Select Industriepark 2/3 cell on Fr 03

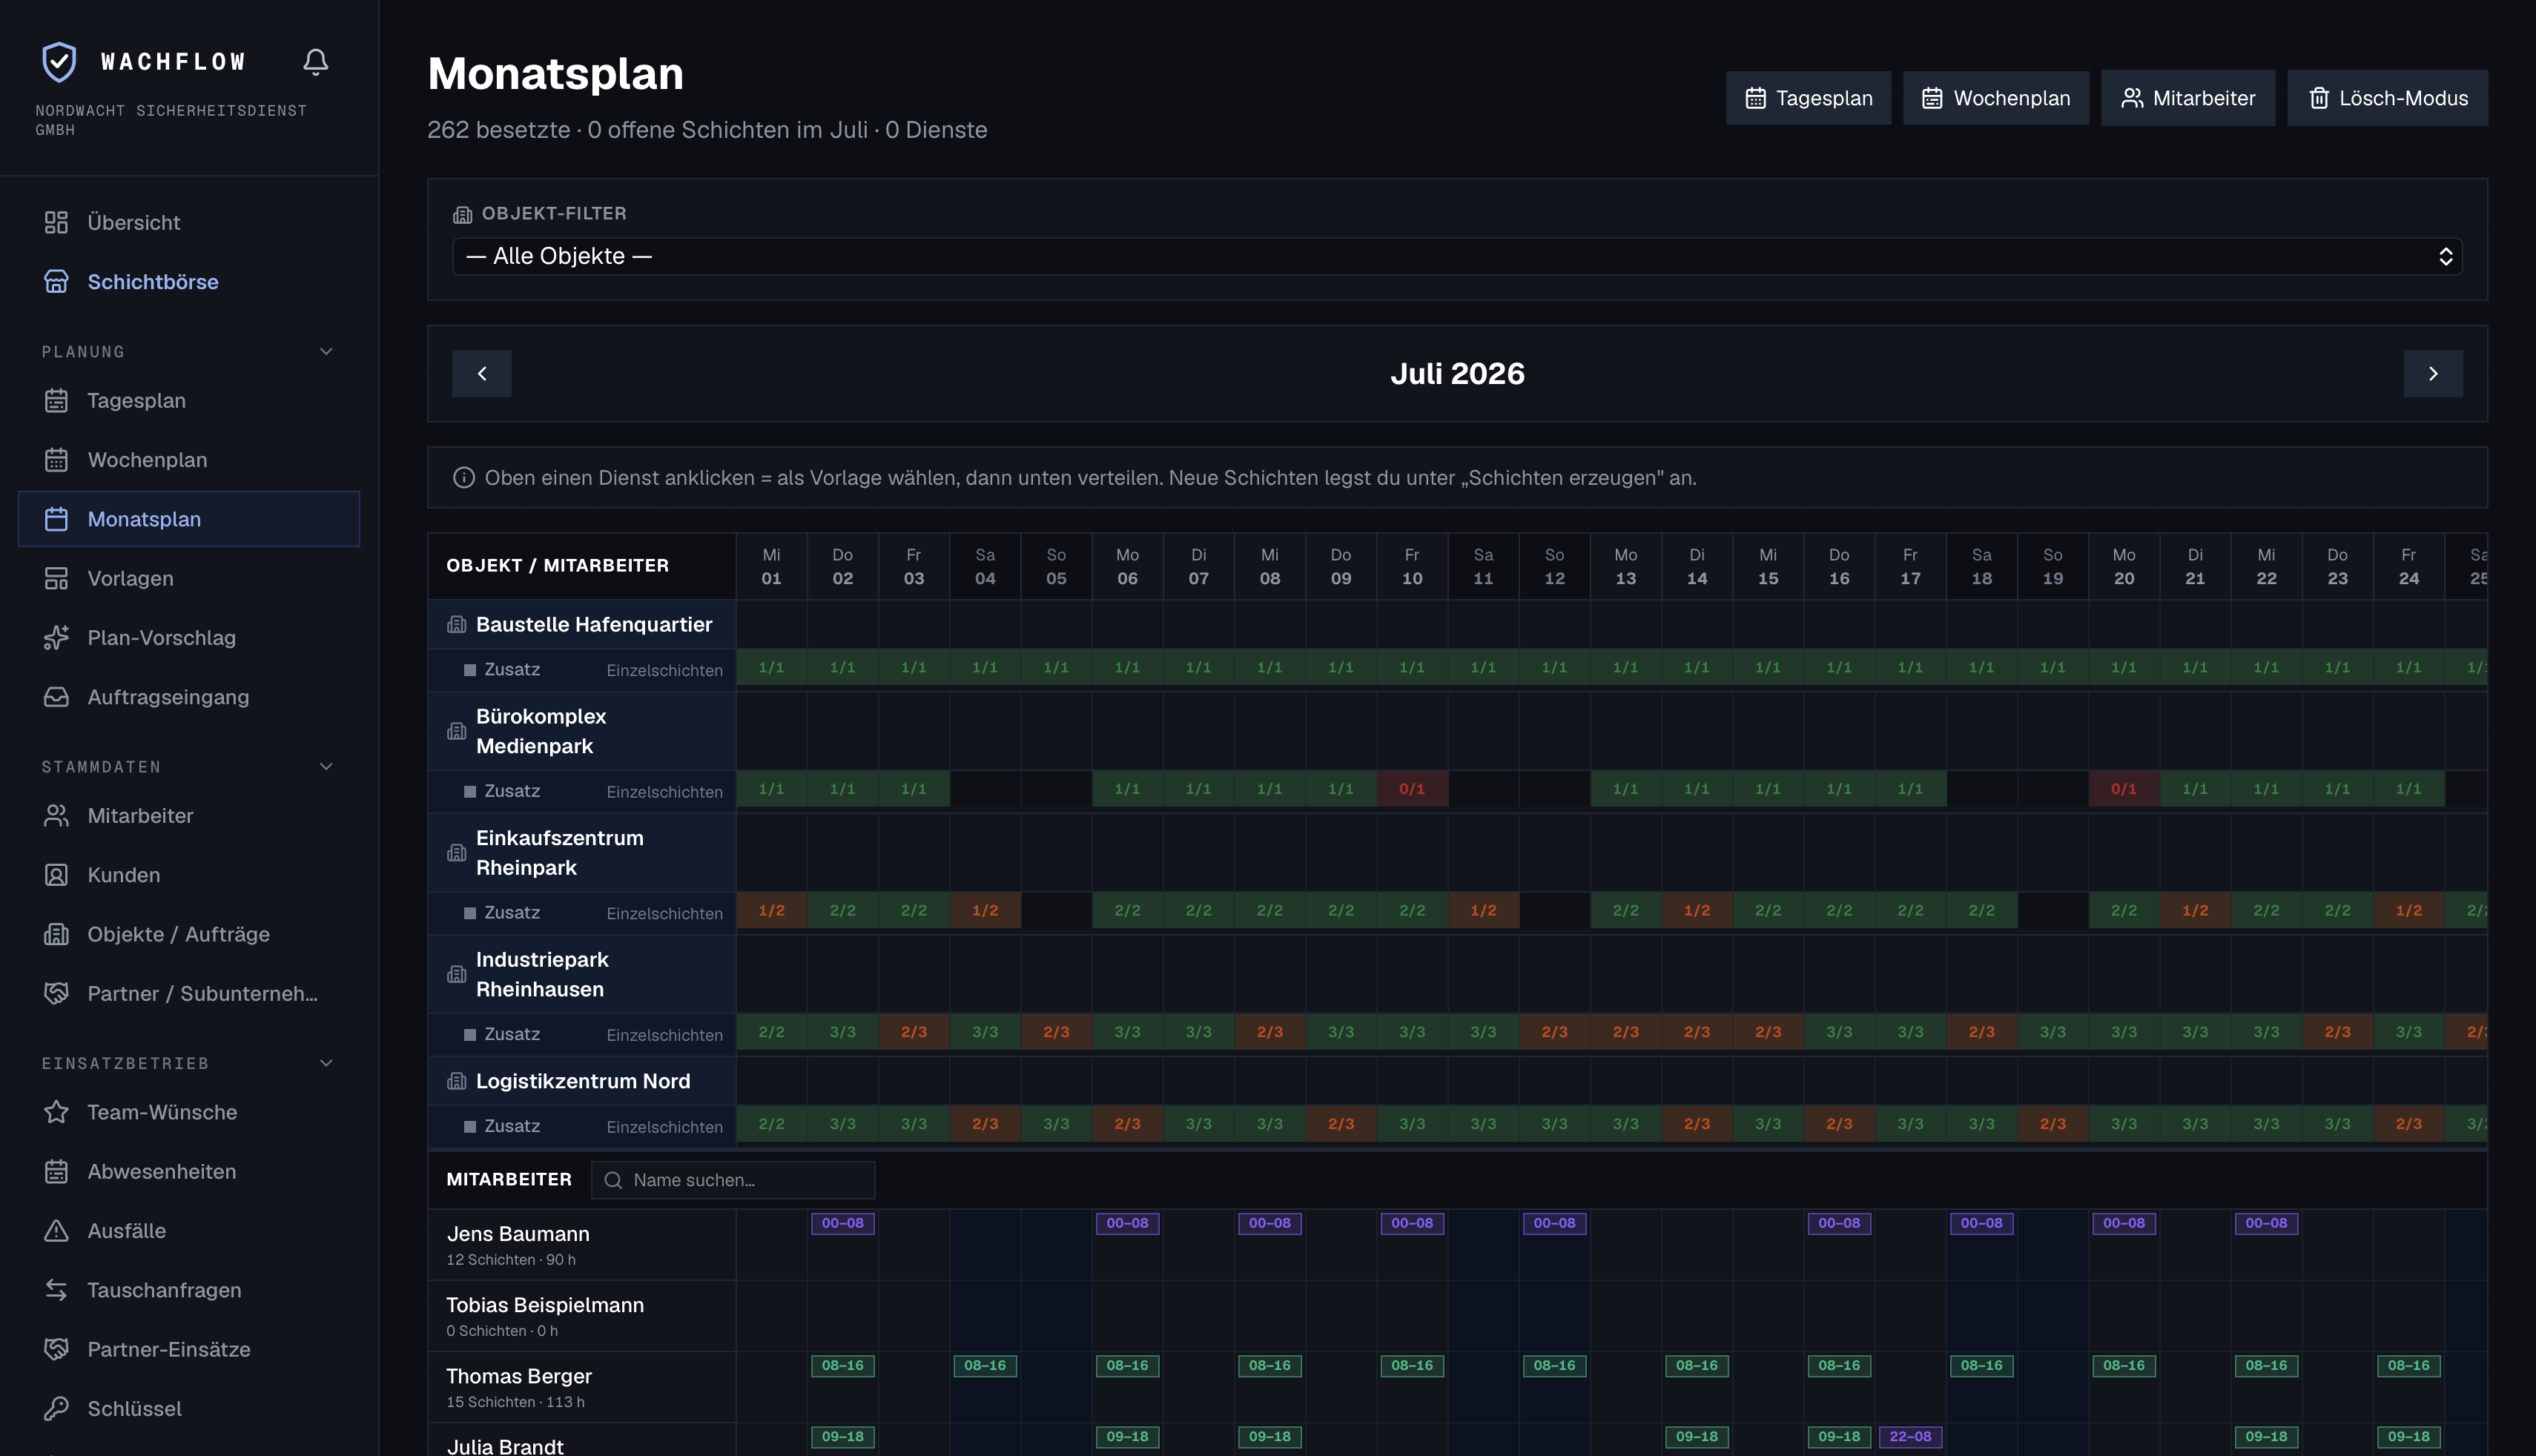pyautogui.click(x=914, y=1032)
